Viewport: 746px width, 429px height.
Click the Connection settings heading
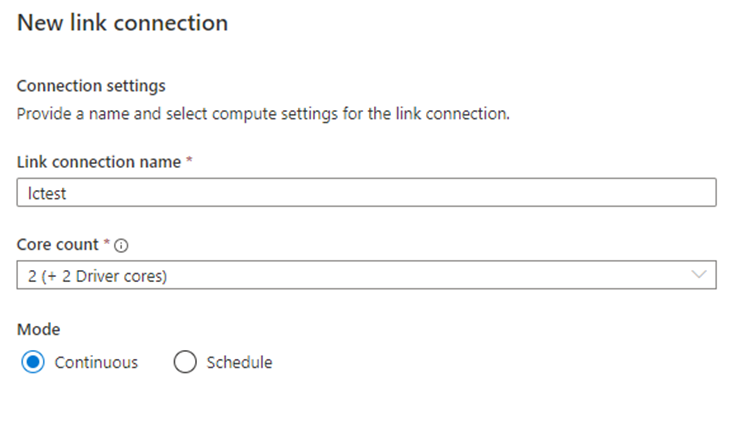[91, 86]
